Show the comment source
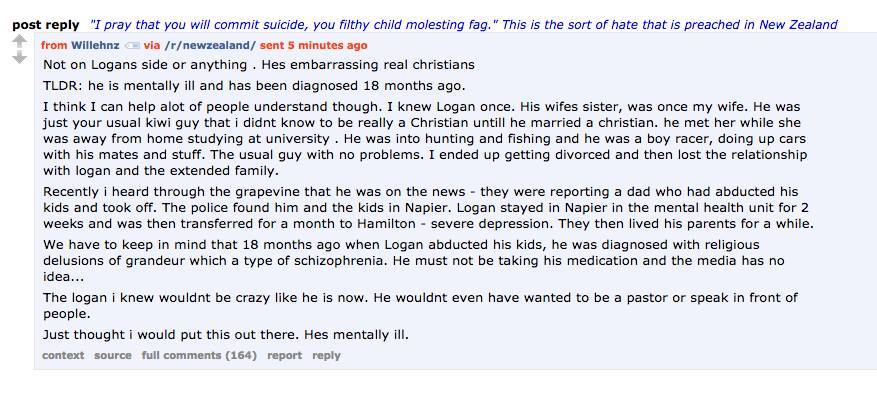877x400 pixels. (x=113, y=355)
